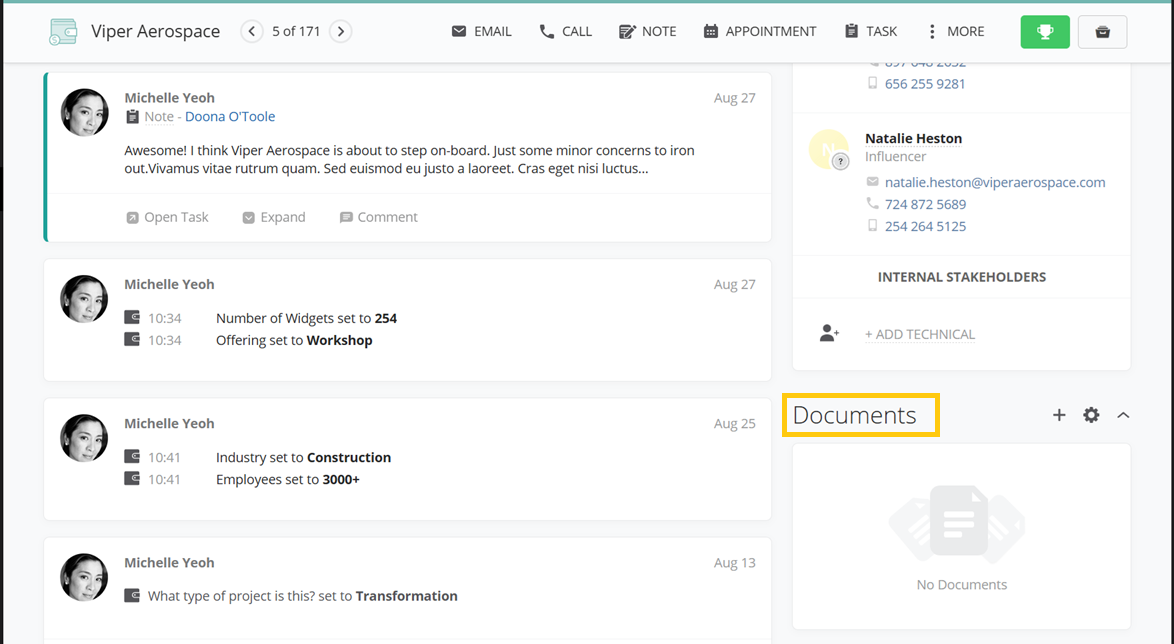Collapse the Documents section
Screen dimensions: 1174x644
(x=1123, y=415)
